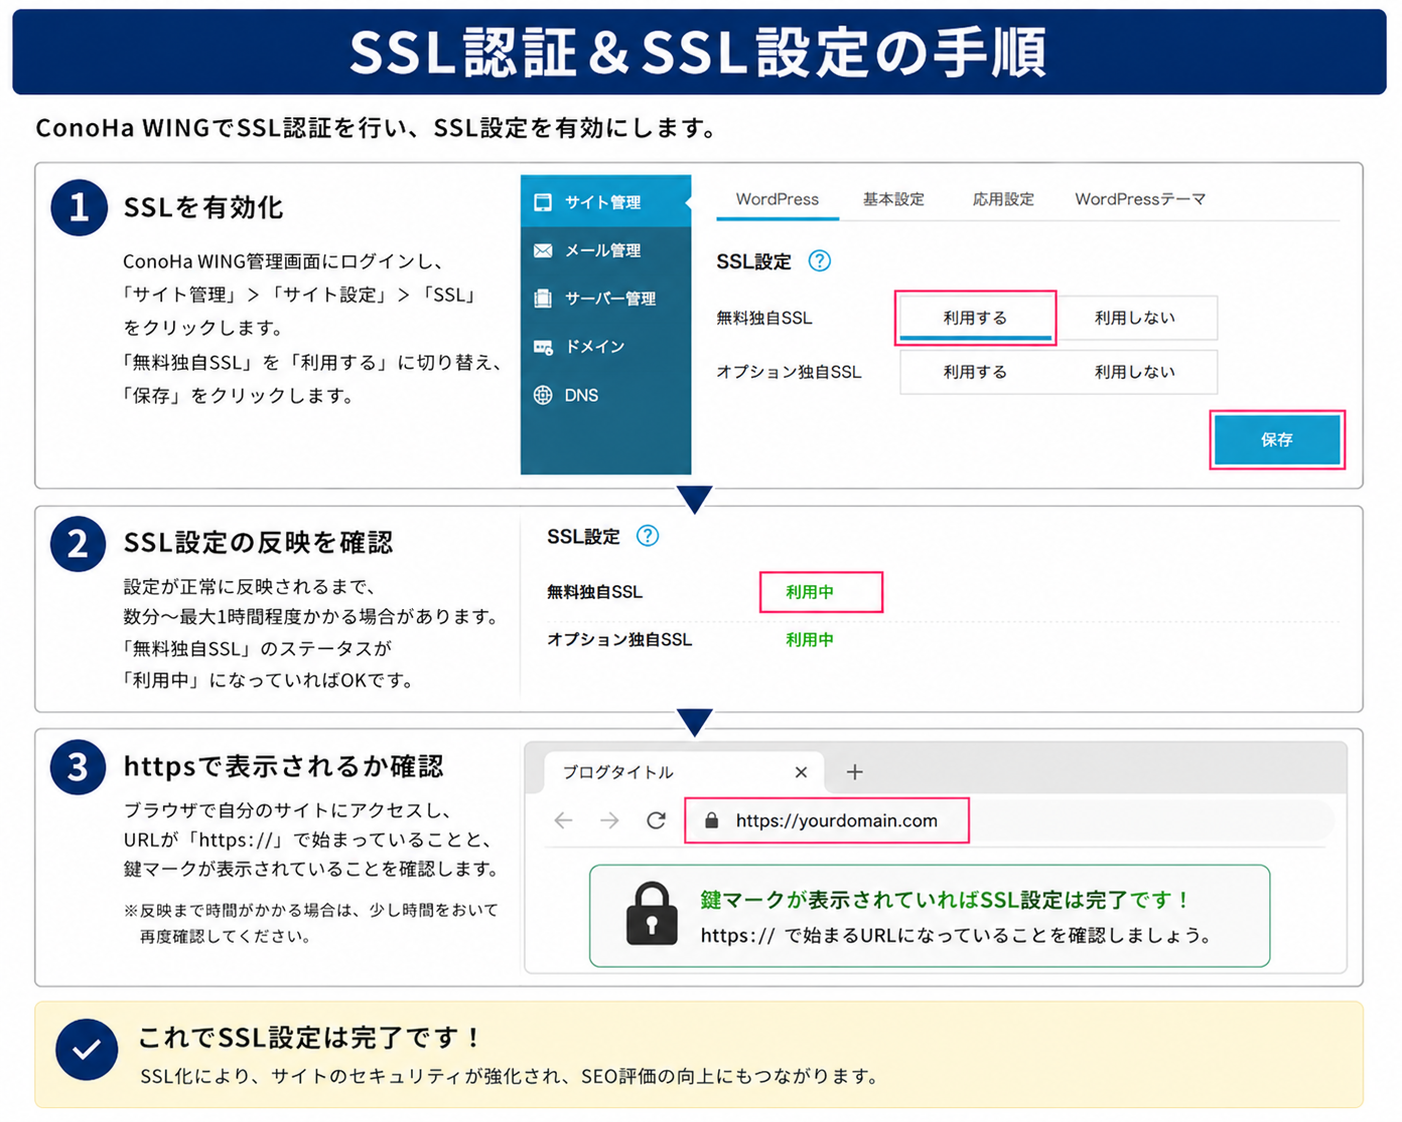The width and height of the screenshot is (1402, 1122).
Task: Open help icon beside SSL設定 in step 1
Action: point(819,261)
